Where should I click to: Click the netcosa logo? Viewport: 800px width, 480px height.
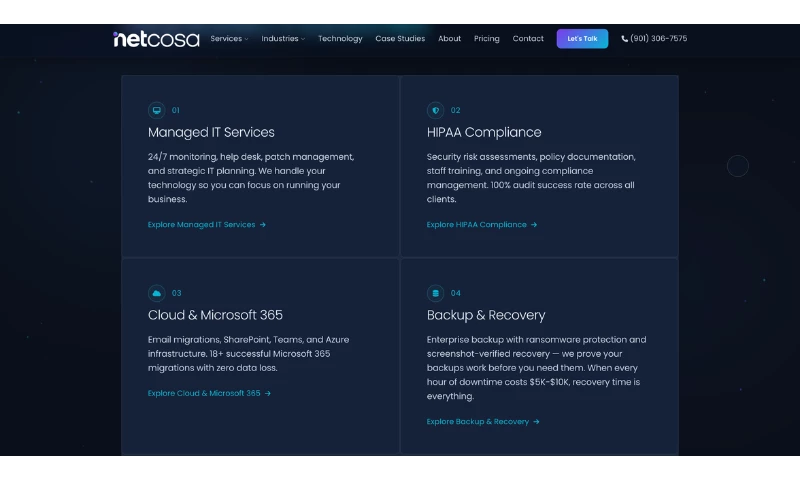[x=156, y=39]
